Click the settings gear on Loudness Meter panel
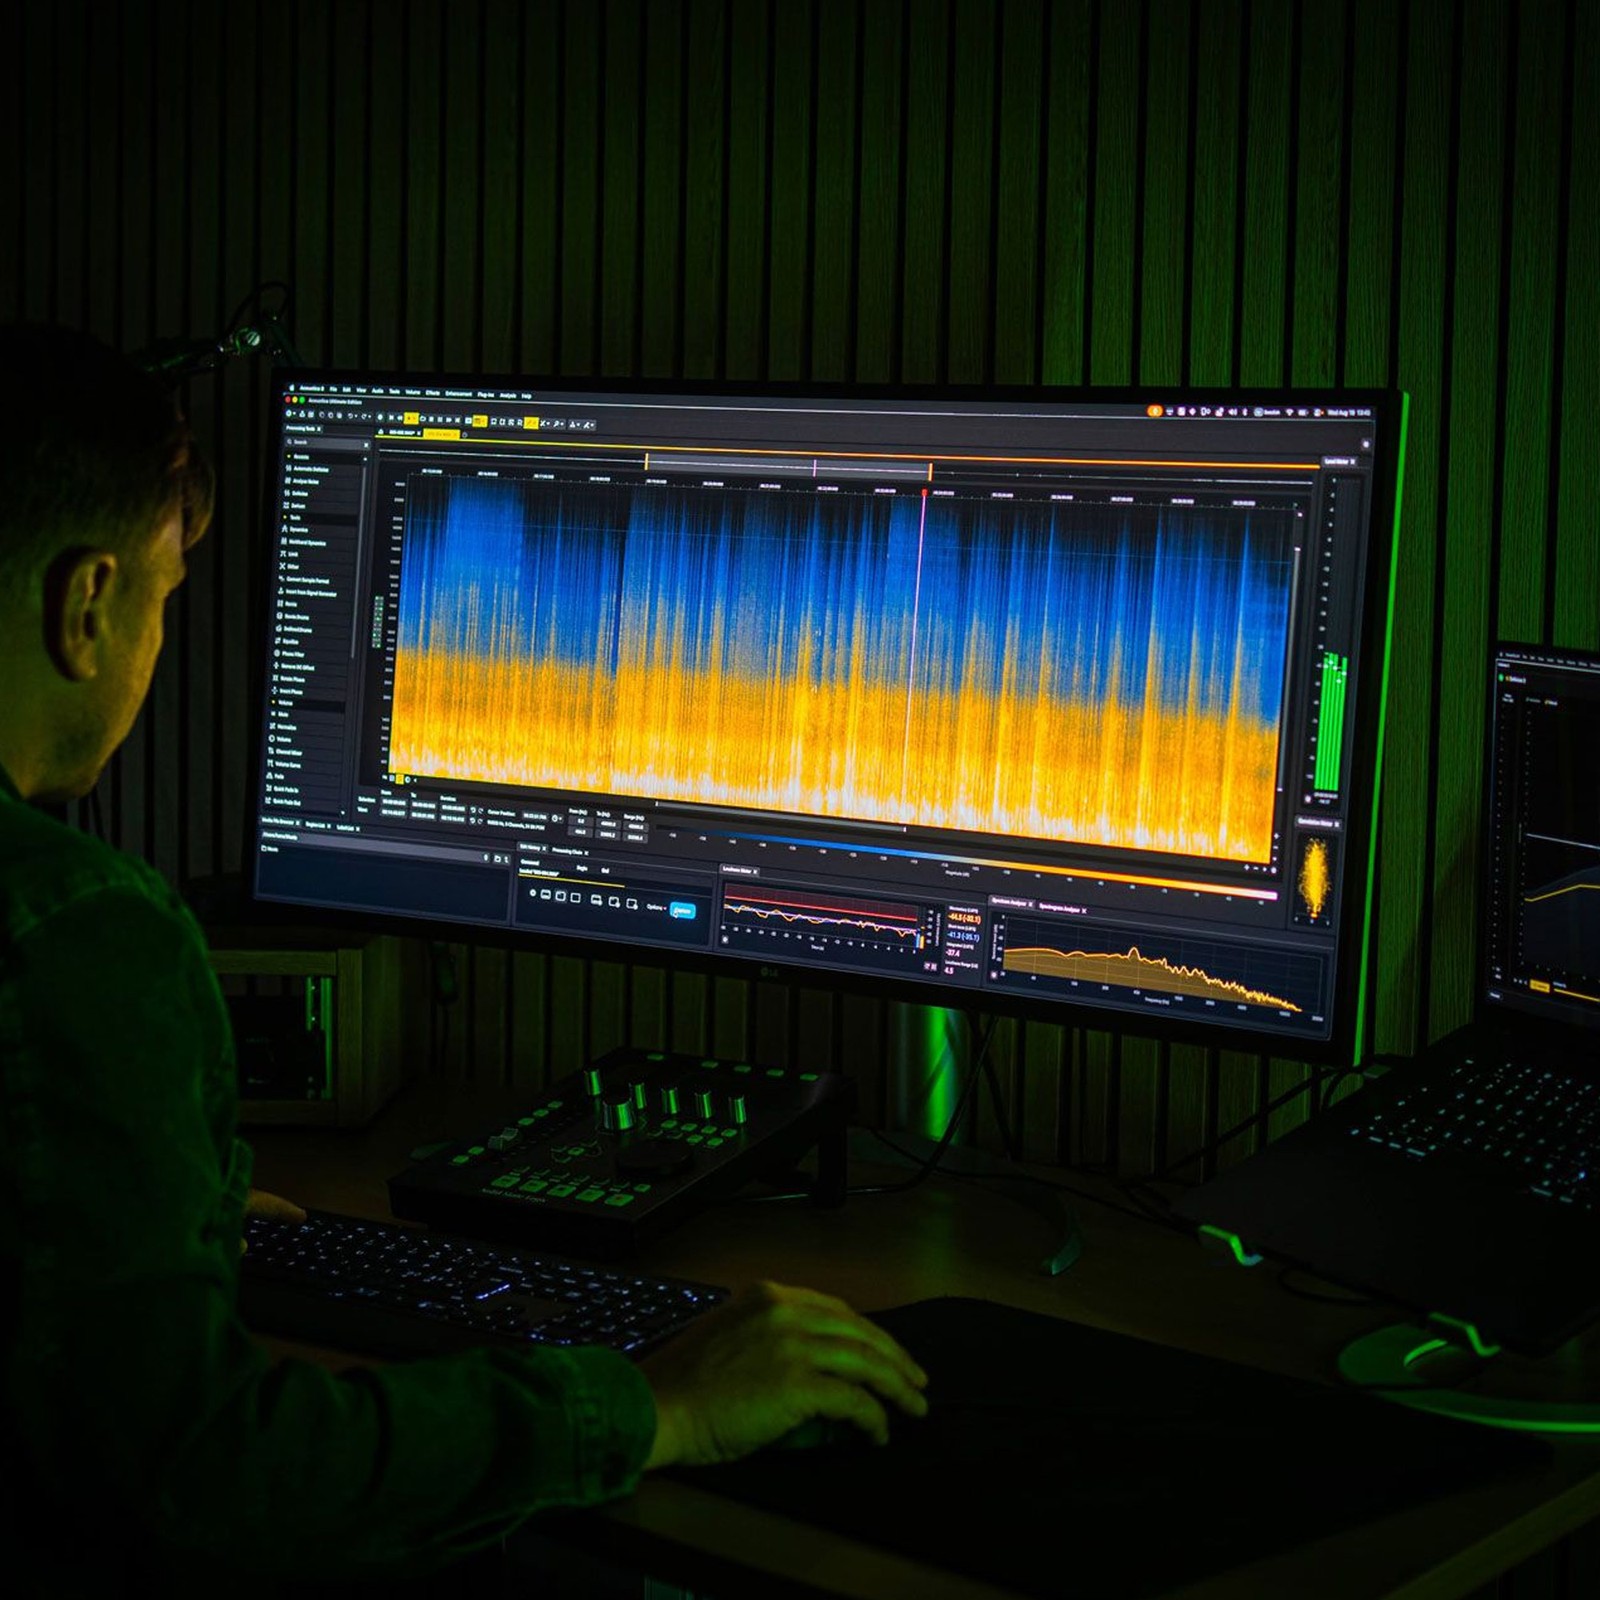 click(x=724, y=940)
